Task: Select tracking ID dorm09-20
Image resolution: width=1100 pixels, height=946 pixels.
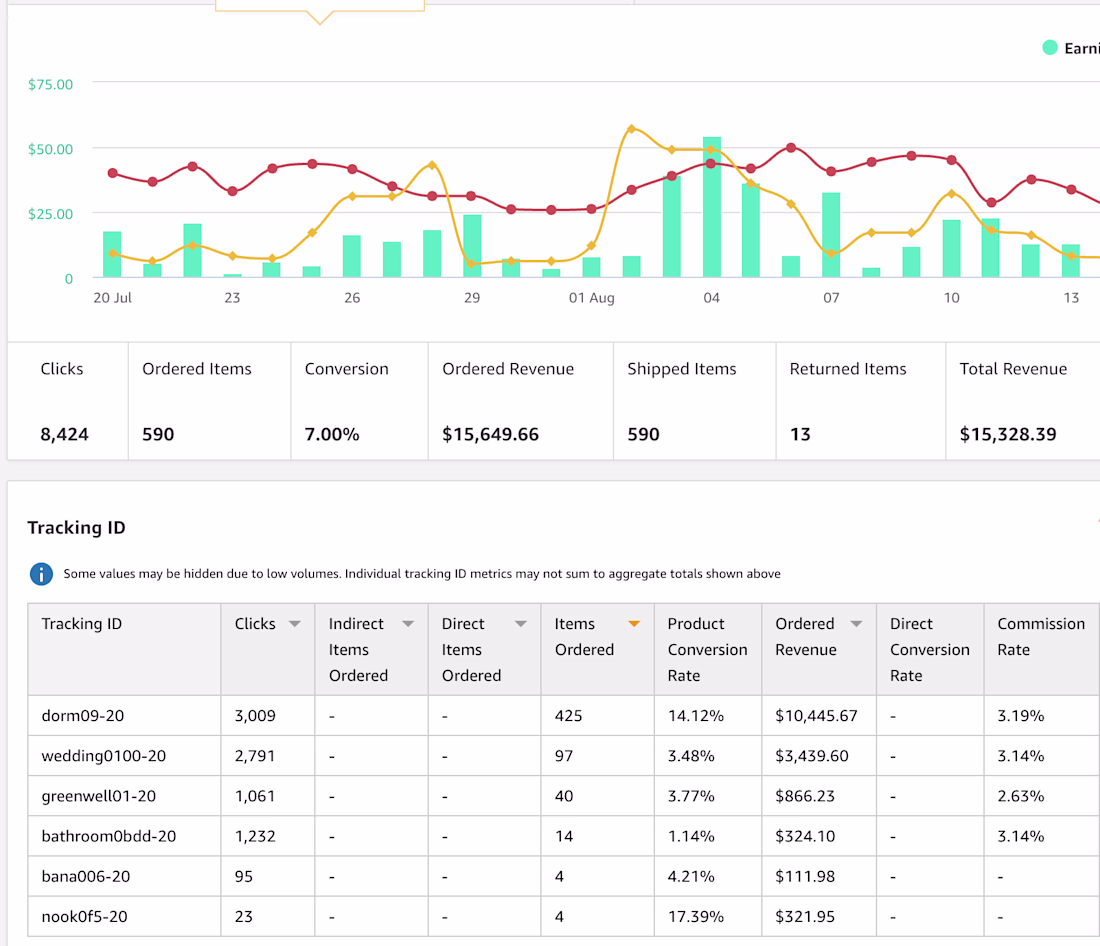Action: click(83, 716)
